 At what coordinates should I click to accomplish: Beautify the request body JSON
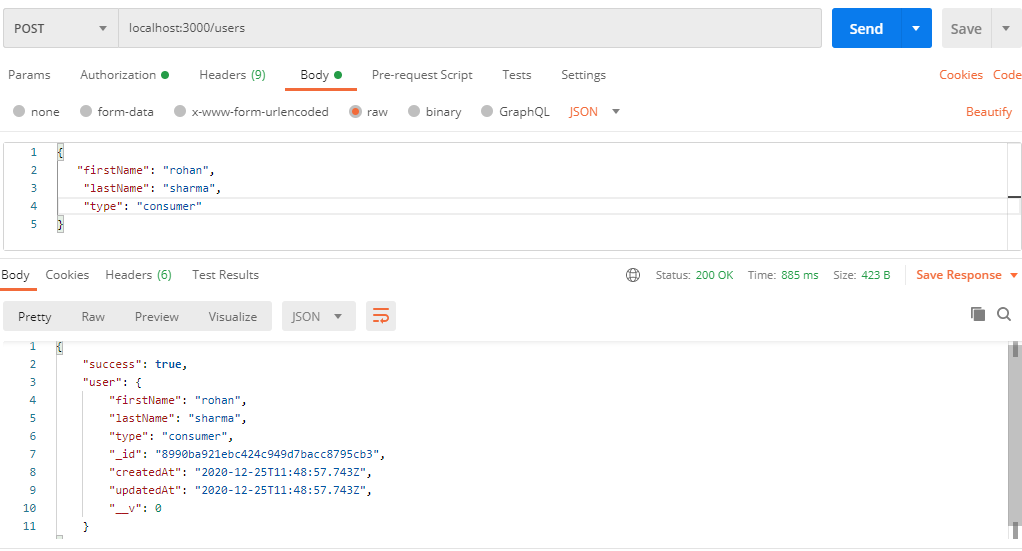pos(989,112)
